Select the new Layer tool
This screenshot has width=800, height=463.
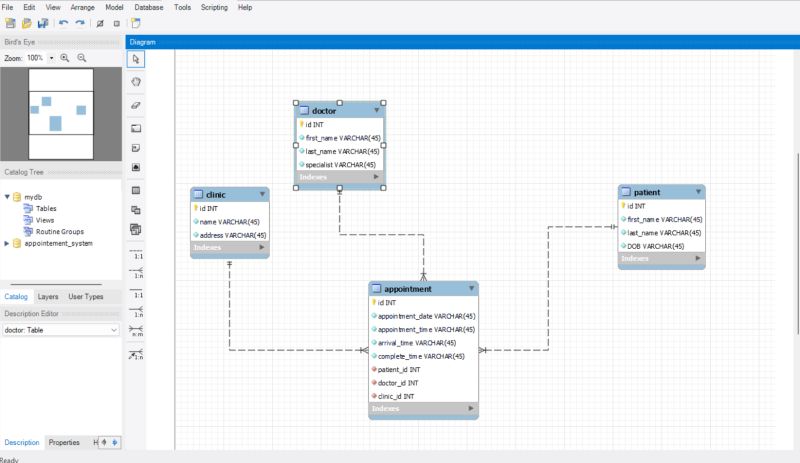click(x=136, y=127)
